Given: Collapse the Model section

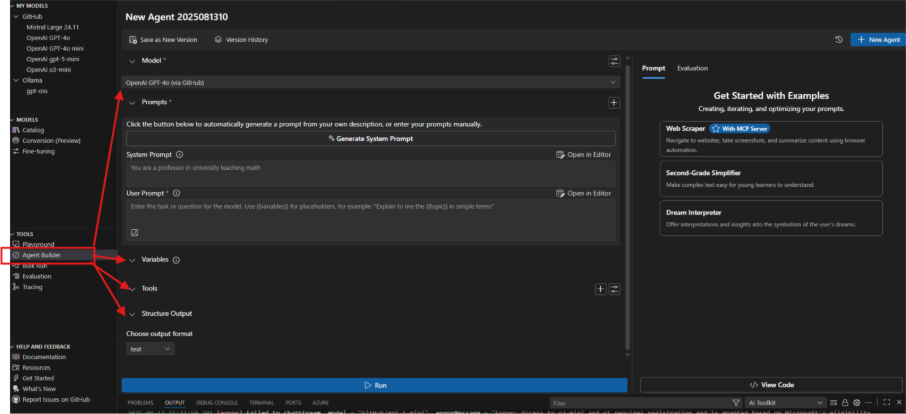Looking at the screenshot, I should pyautogui.click(x=132, y=61).
